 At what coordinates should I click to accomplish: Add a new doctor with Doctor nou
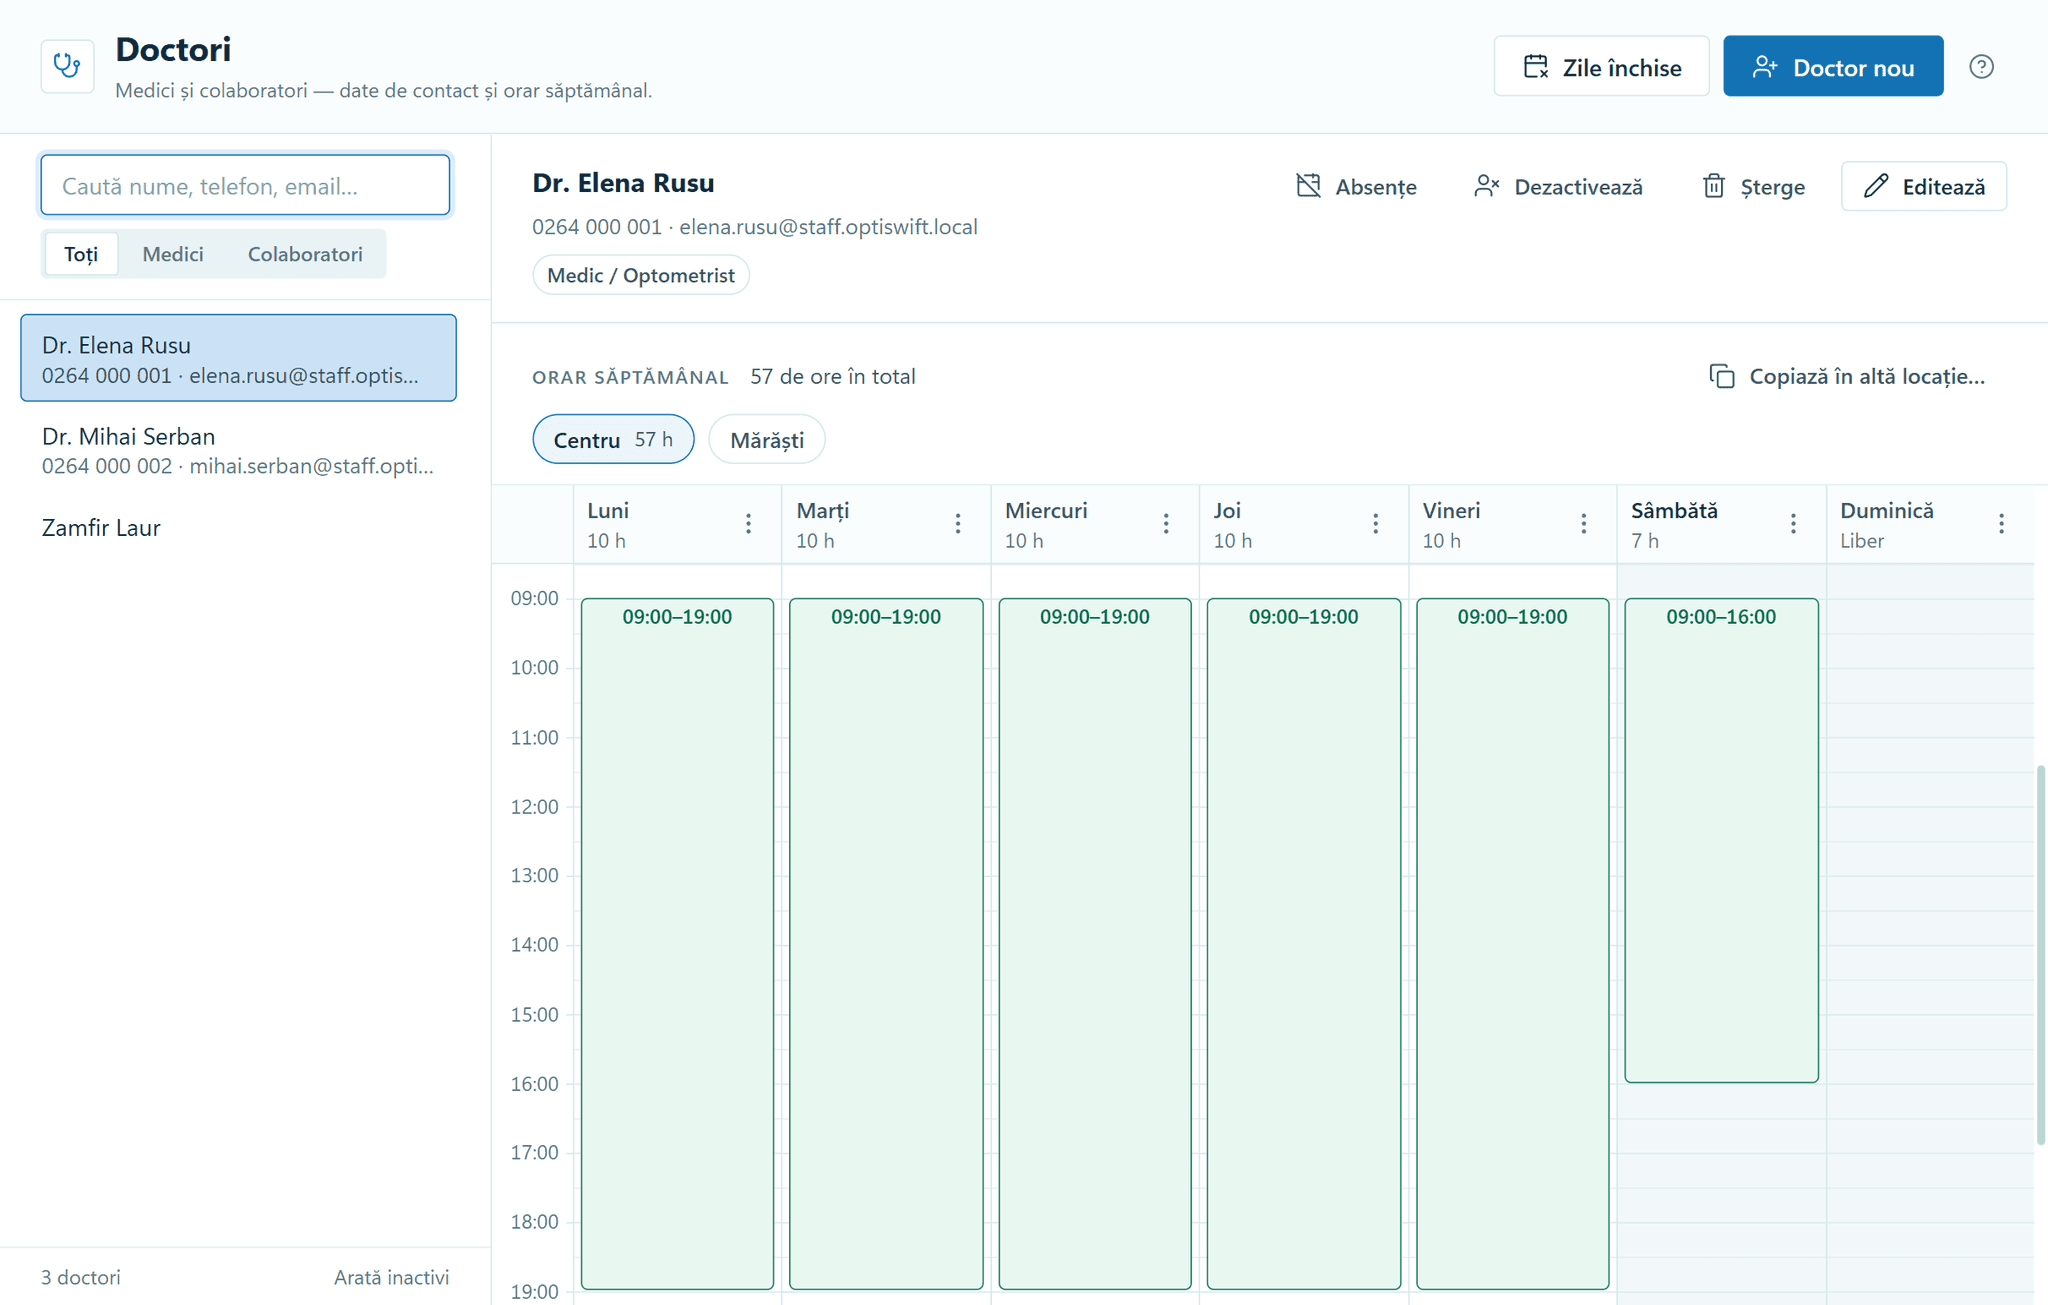(1832, 67)
